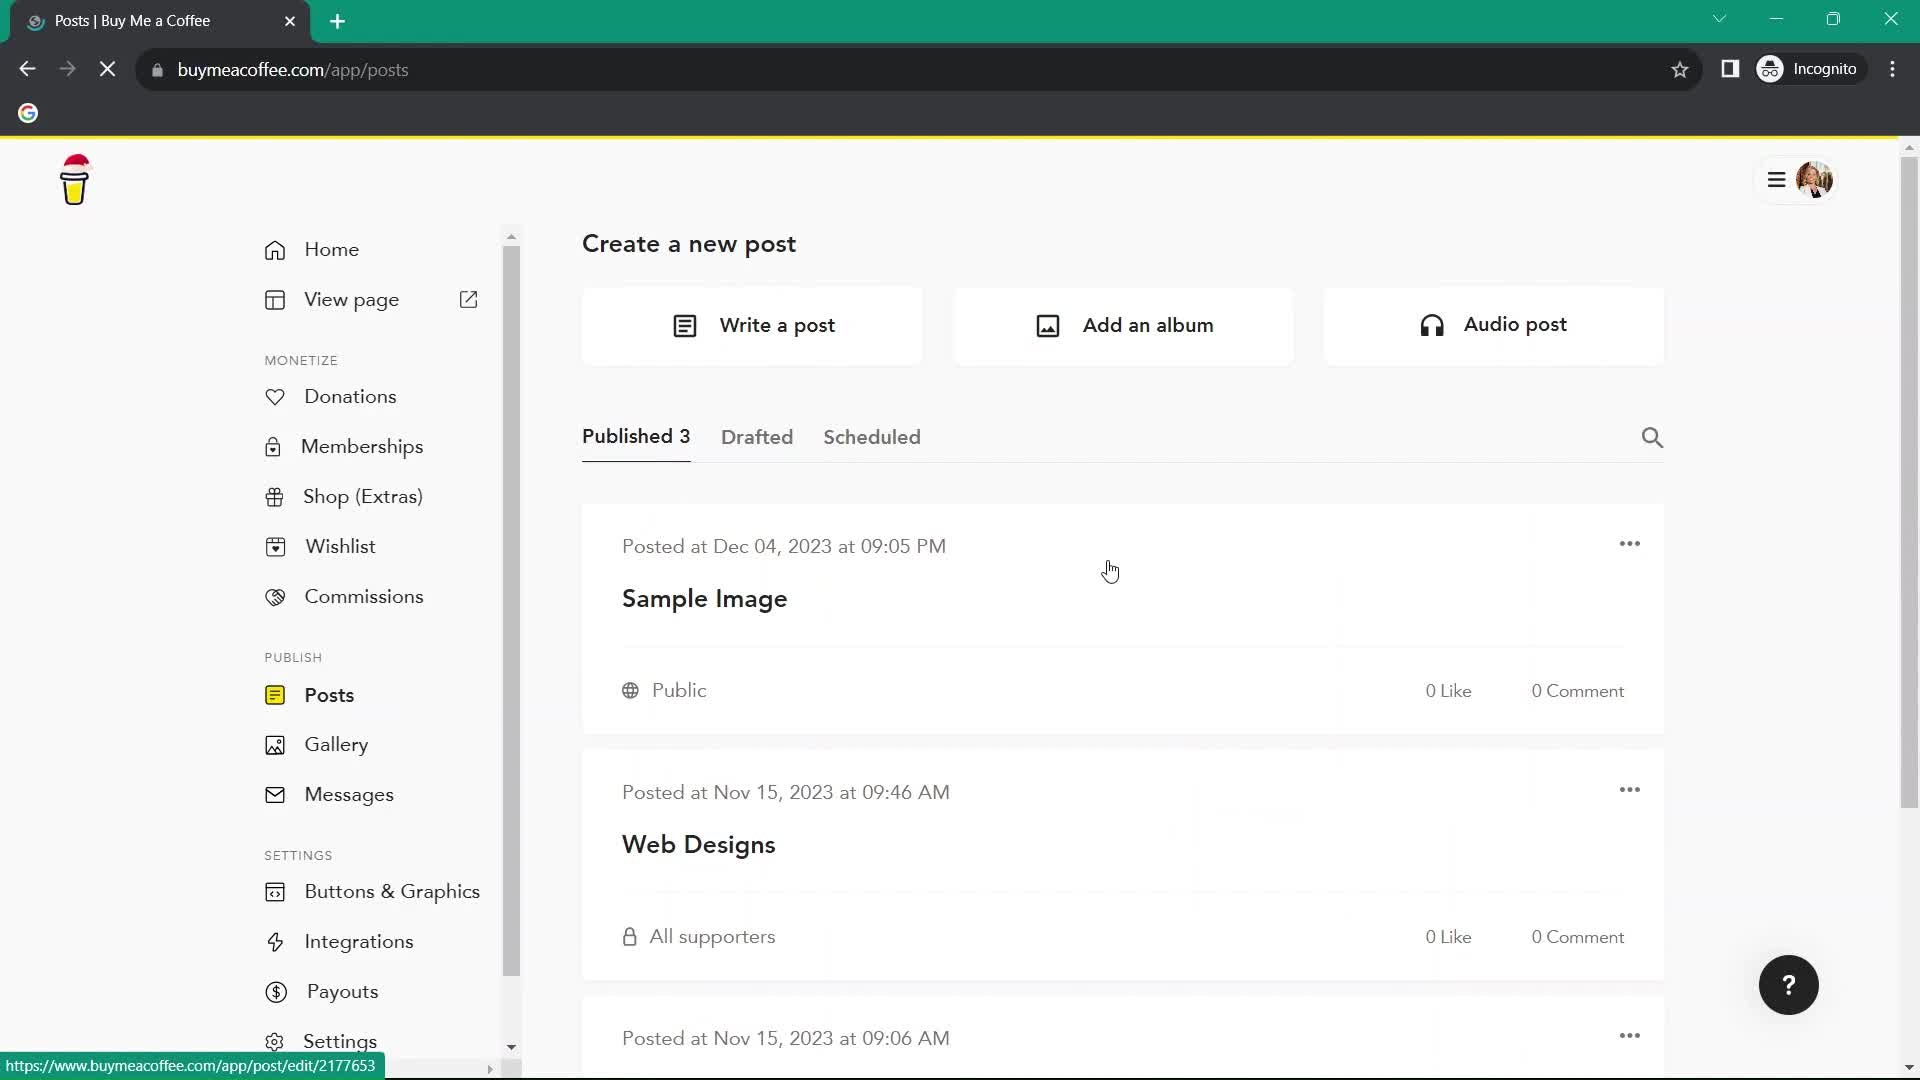
Task: Click the three-dot menu on Sample Image post
Action: tap(1630, 543)
